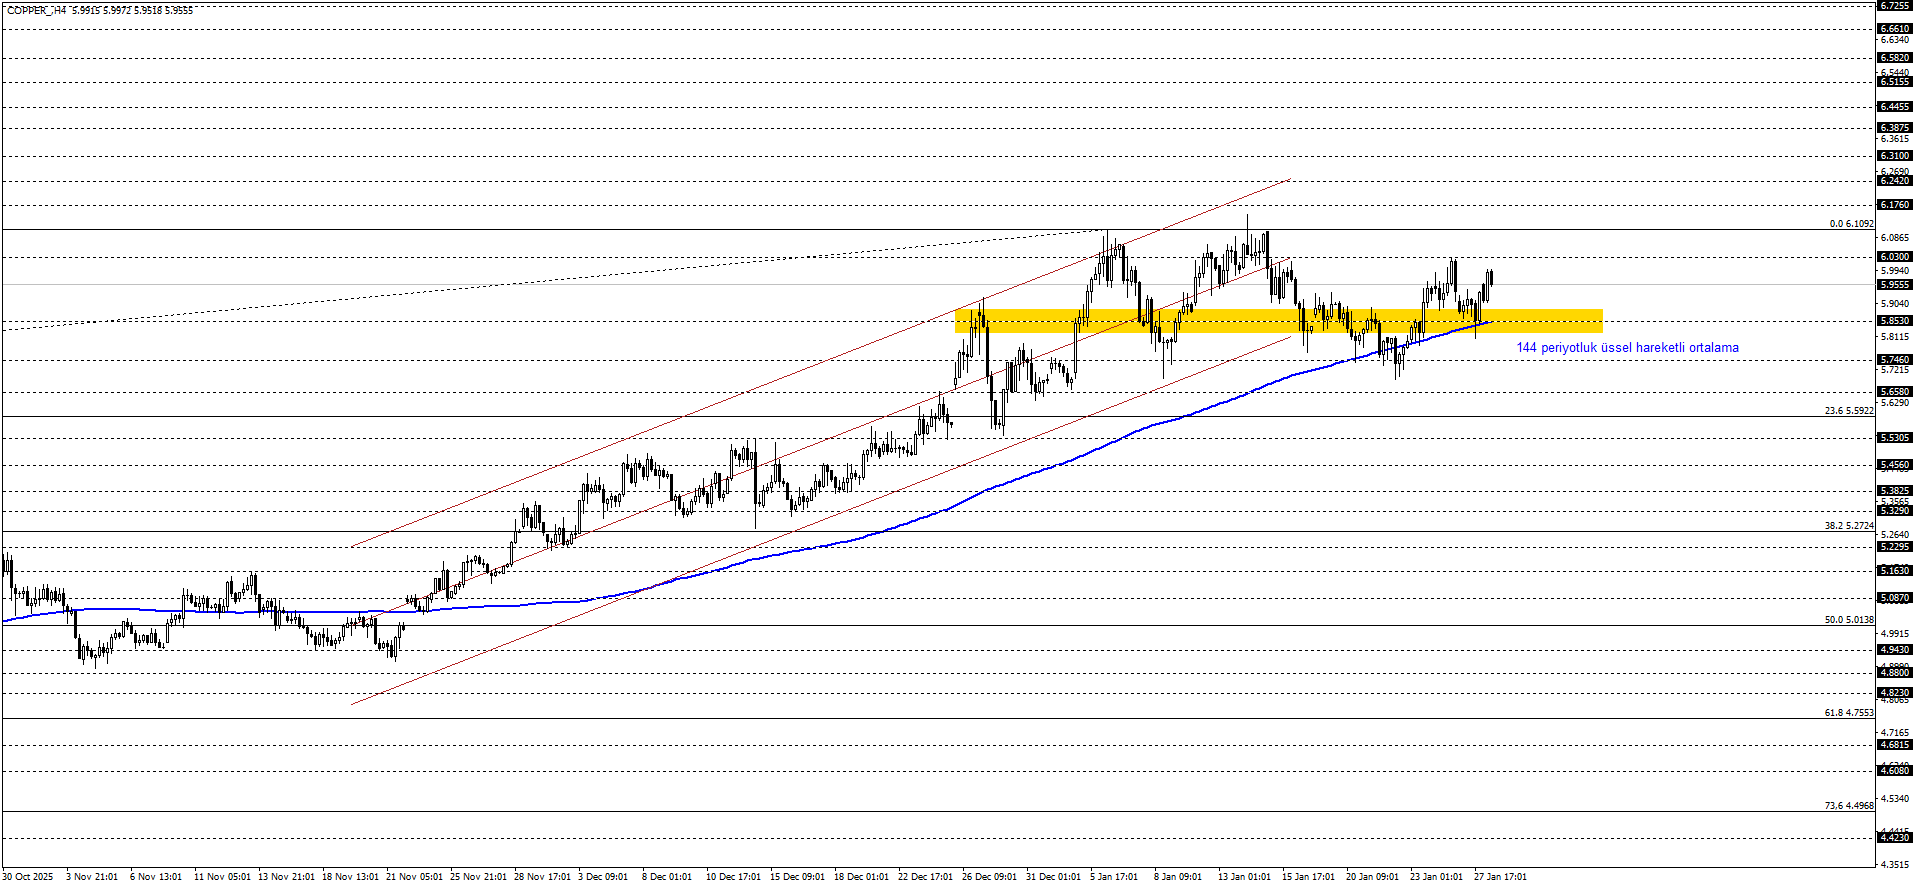Screen dimensions: 1916x888
Task: Click the '27 Jan 17:01' time axis label
Action: tap(1500, 877)
